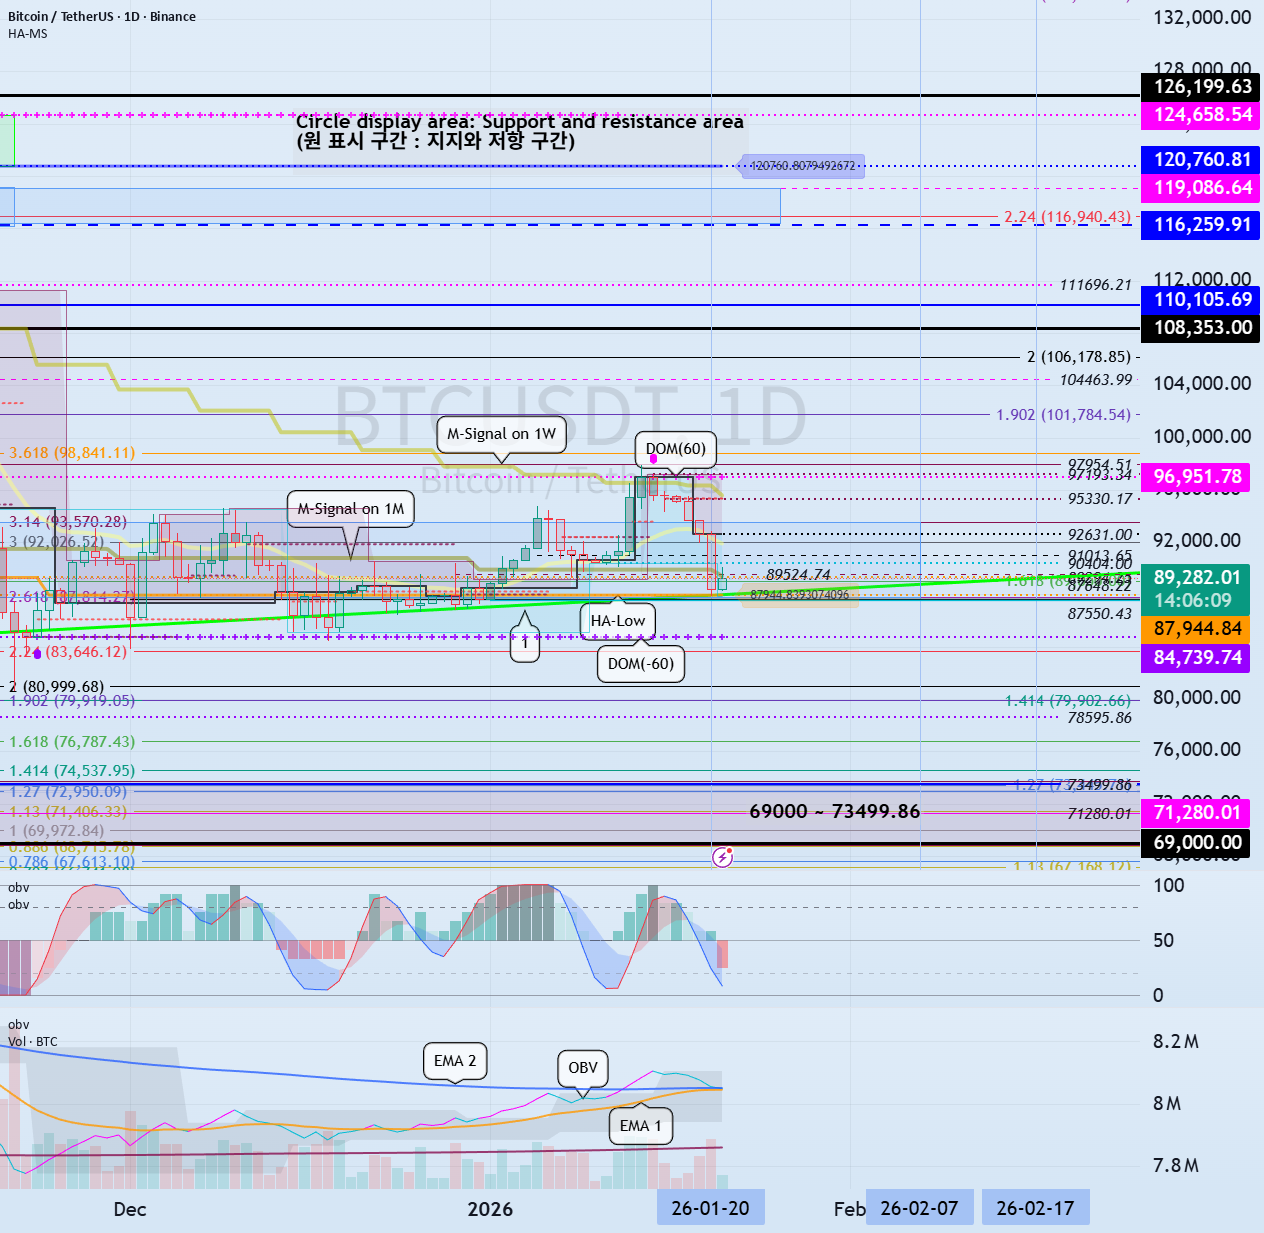
Task: Click the callout labeled 1
Action: pyautogui.click(x=525, y=644)
